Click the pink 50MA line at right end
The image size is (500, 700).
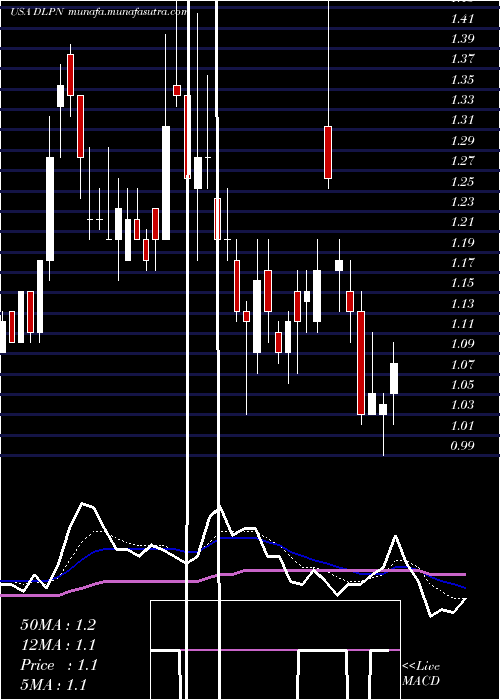(x=462, y=574)
